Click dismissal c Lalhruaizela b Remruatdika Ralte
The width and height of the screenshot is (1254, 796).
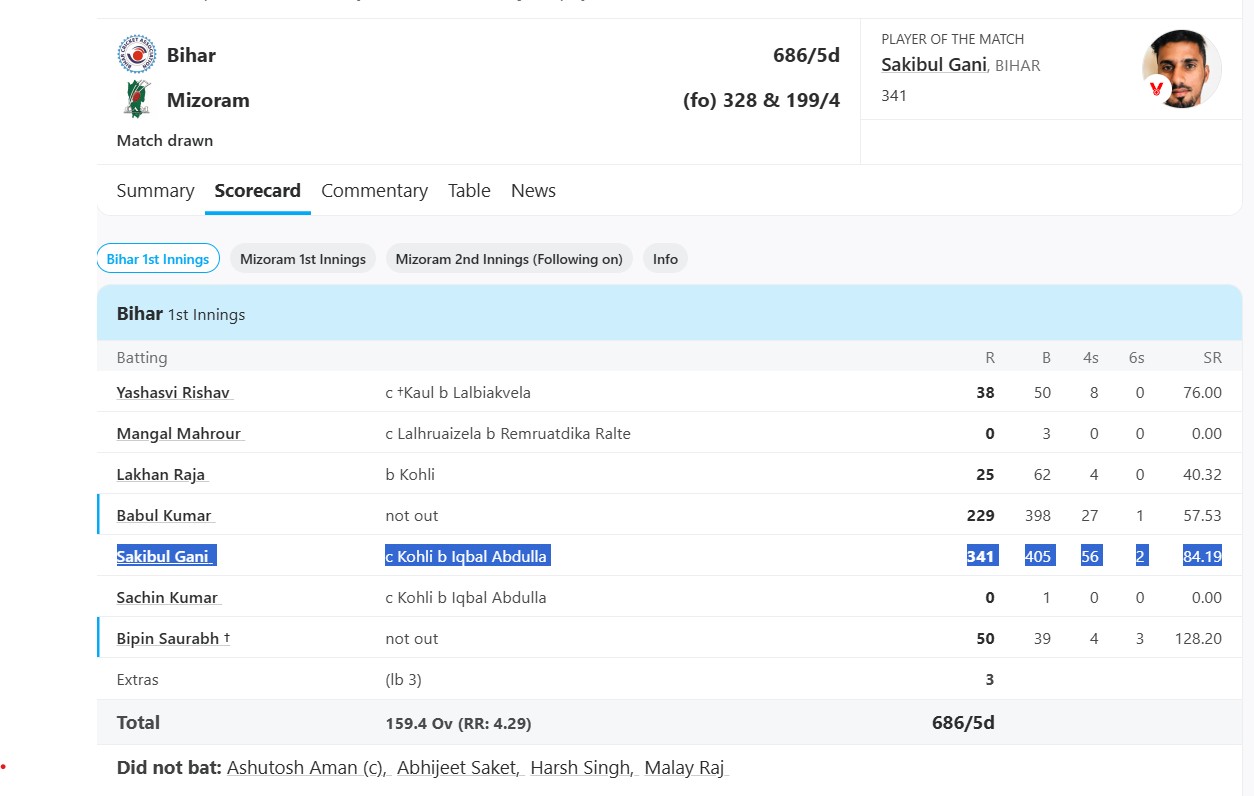coord(508,434)
